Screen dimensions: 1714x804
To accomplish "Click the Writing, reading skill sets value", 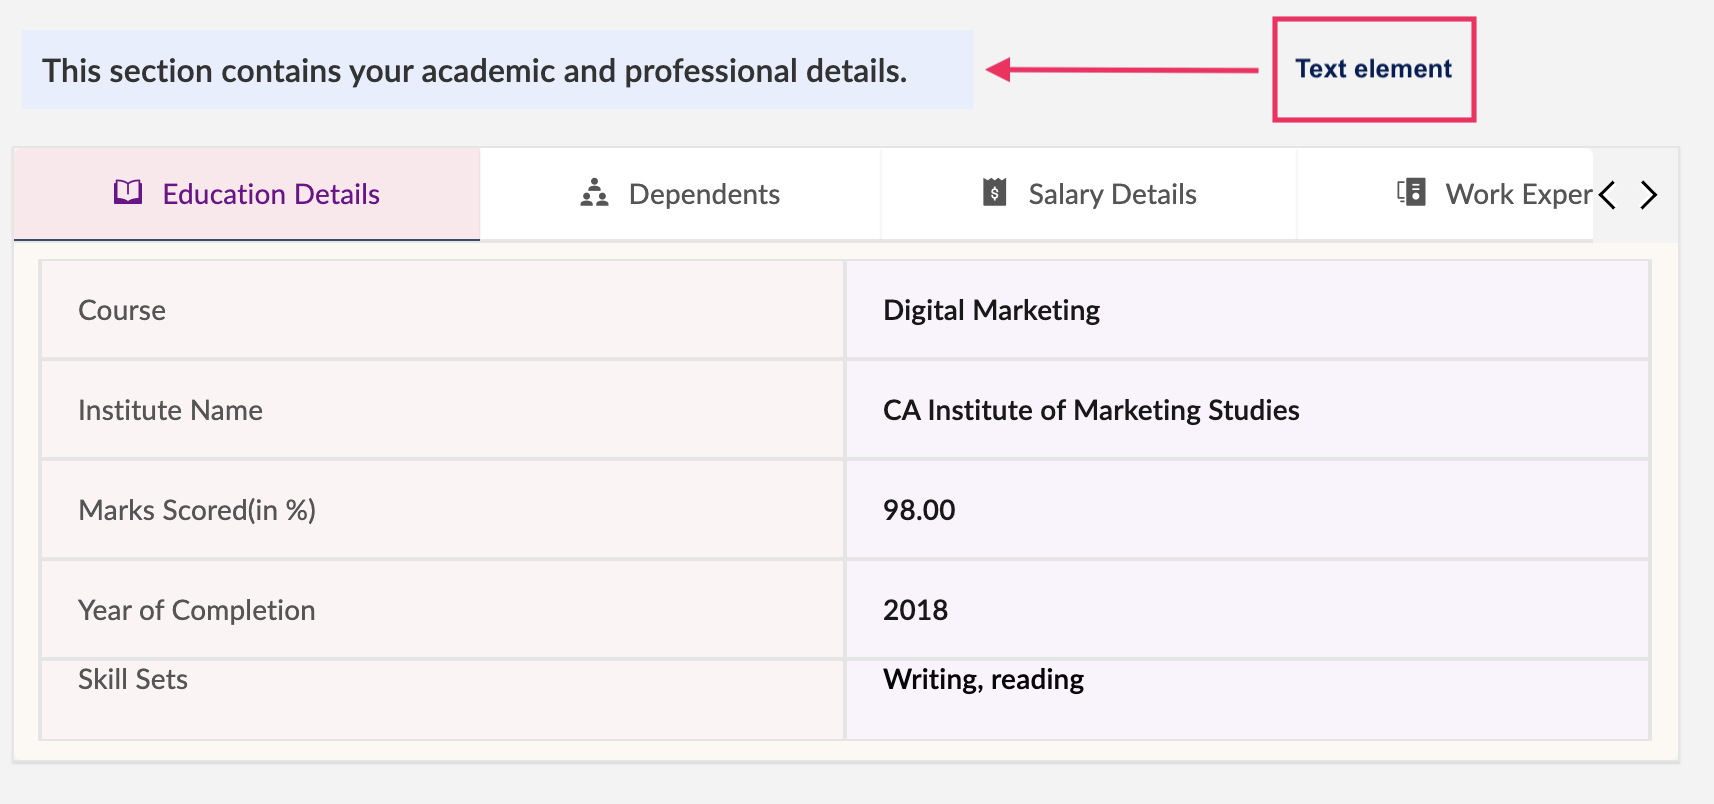I will 983,680.
